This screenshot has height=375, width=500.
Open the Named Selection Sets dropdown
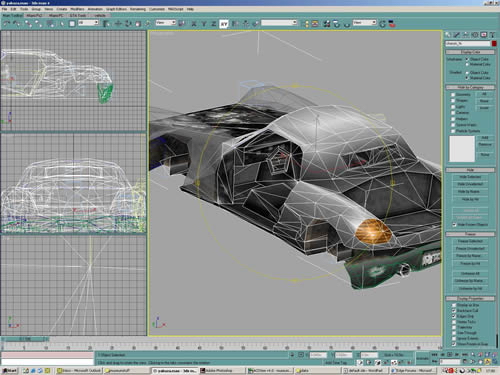tap(279, 23)
